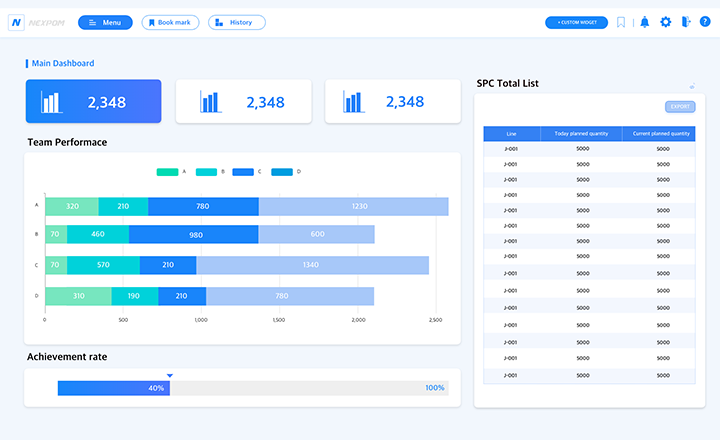Toggle series A in chart legend
Viewport: 720px width, 440px height.
(167, 172)
